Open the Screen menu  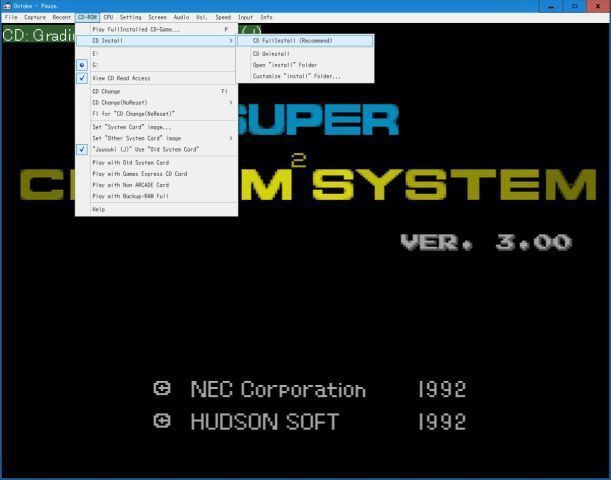coord(157,17)
